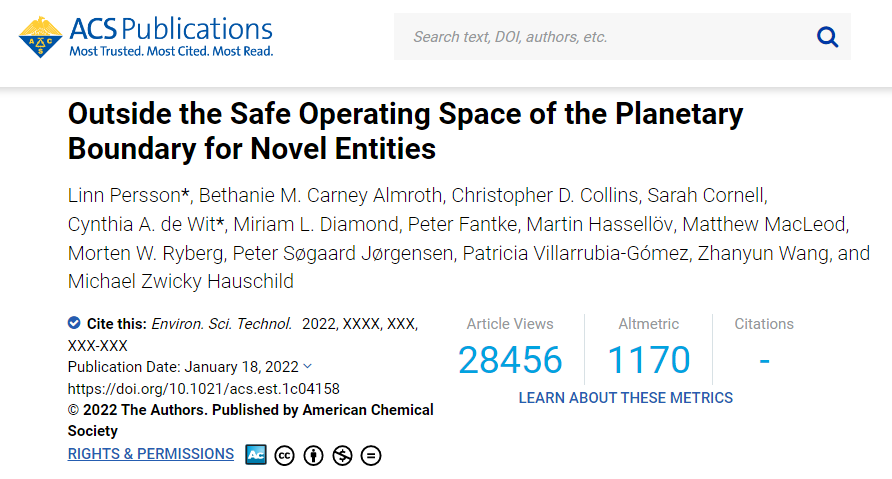Image resolution: width=892 pixels, height=479 pixels.
Task: Click the Article Views count 28456
Action: pos(510,360)
